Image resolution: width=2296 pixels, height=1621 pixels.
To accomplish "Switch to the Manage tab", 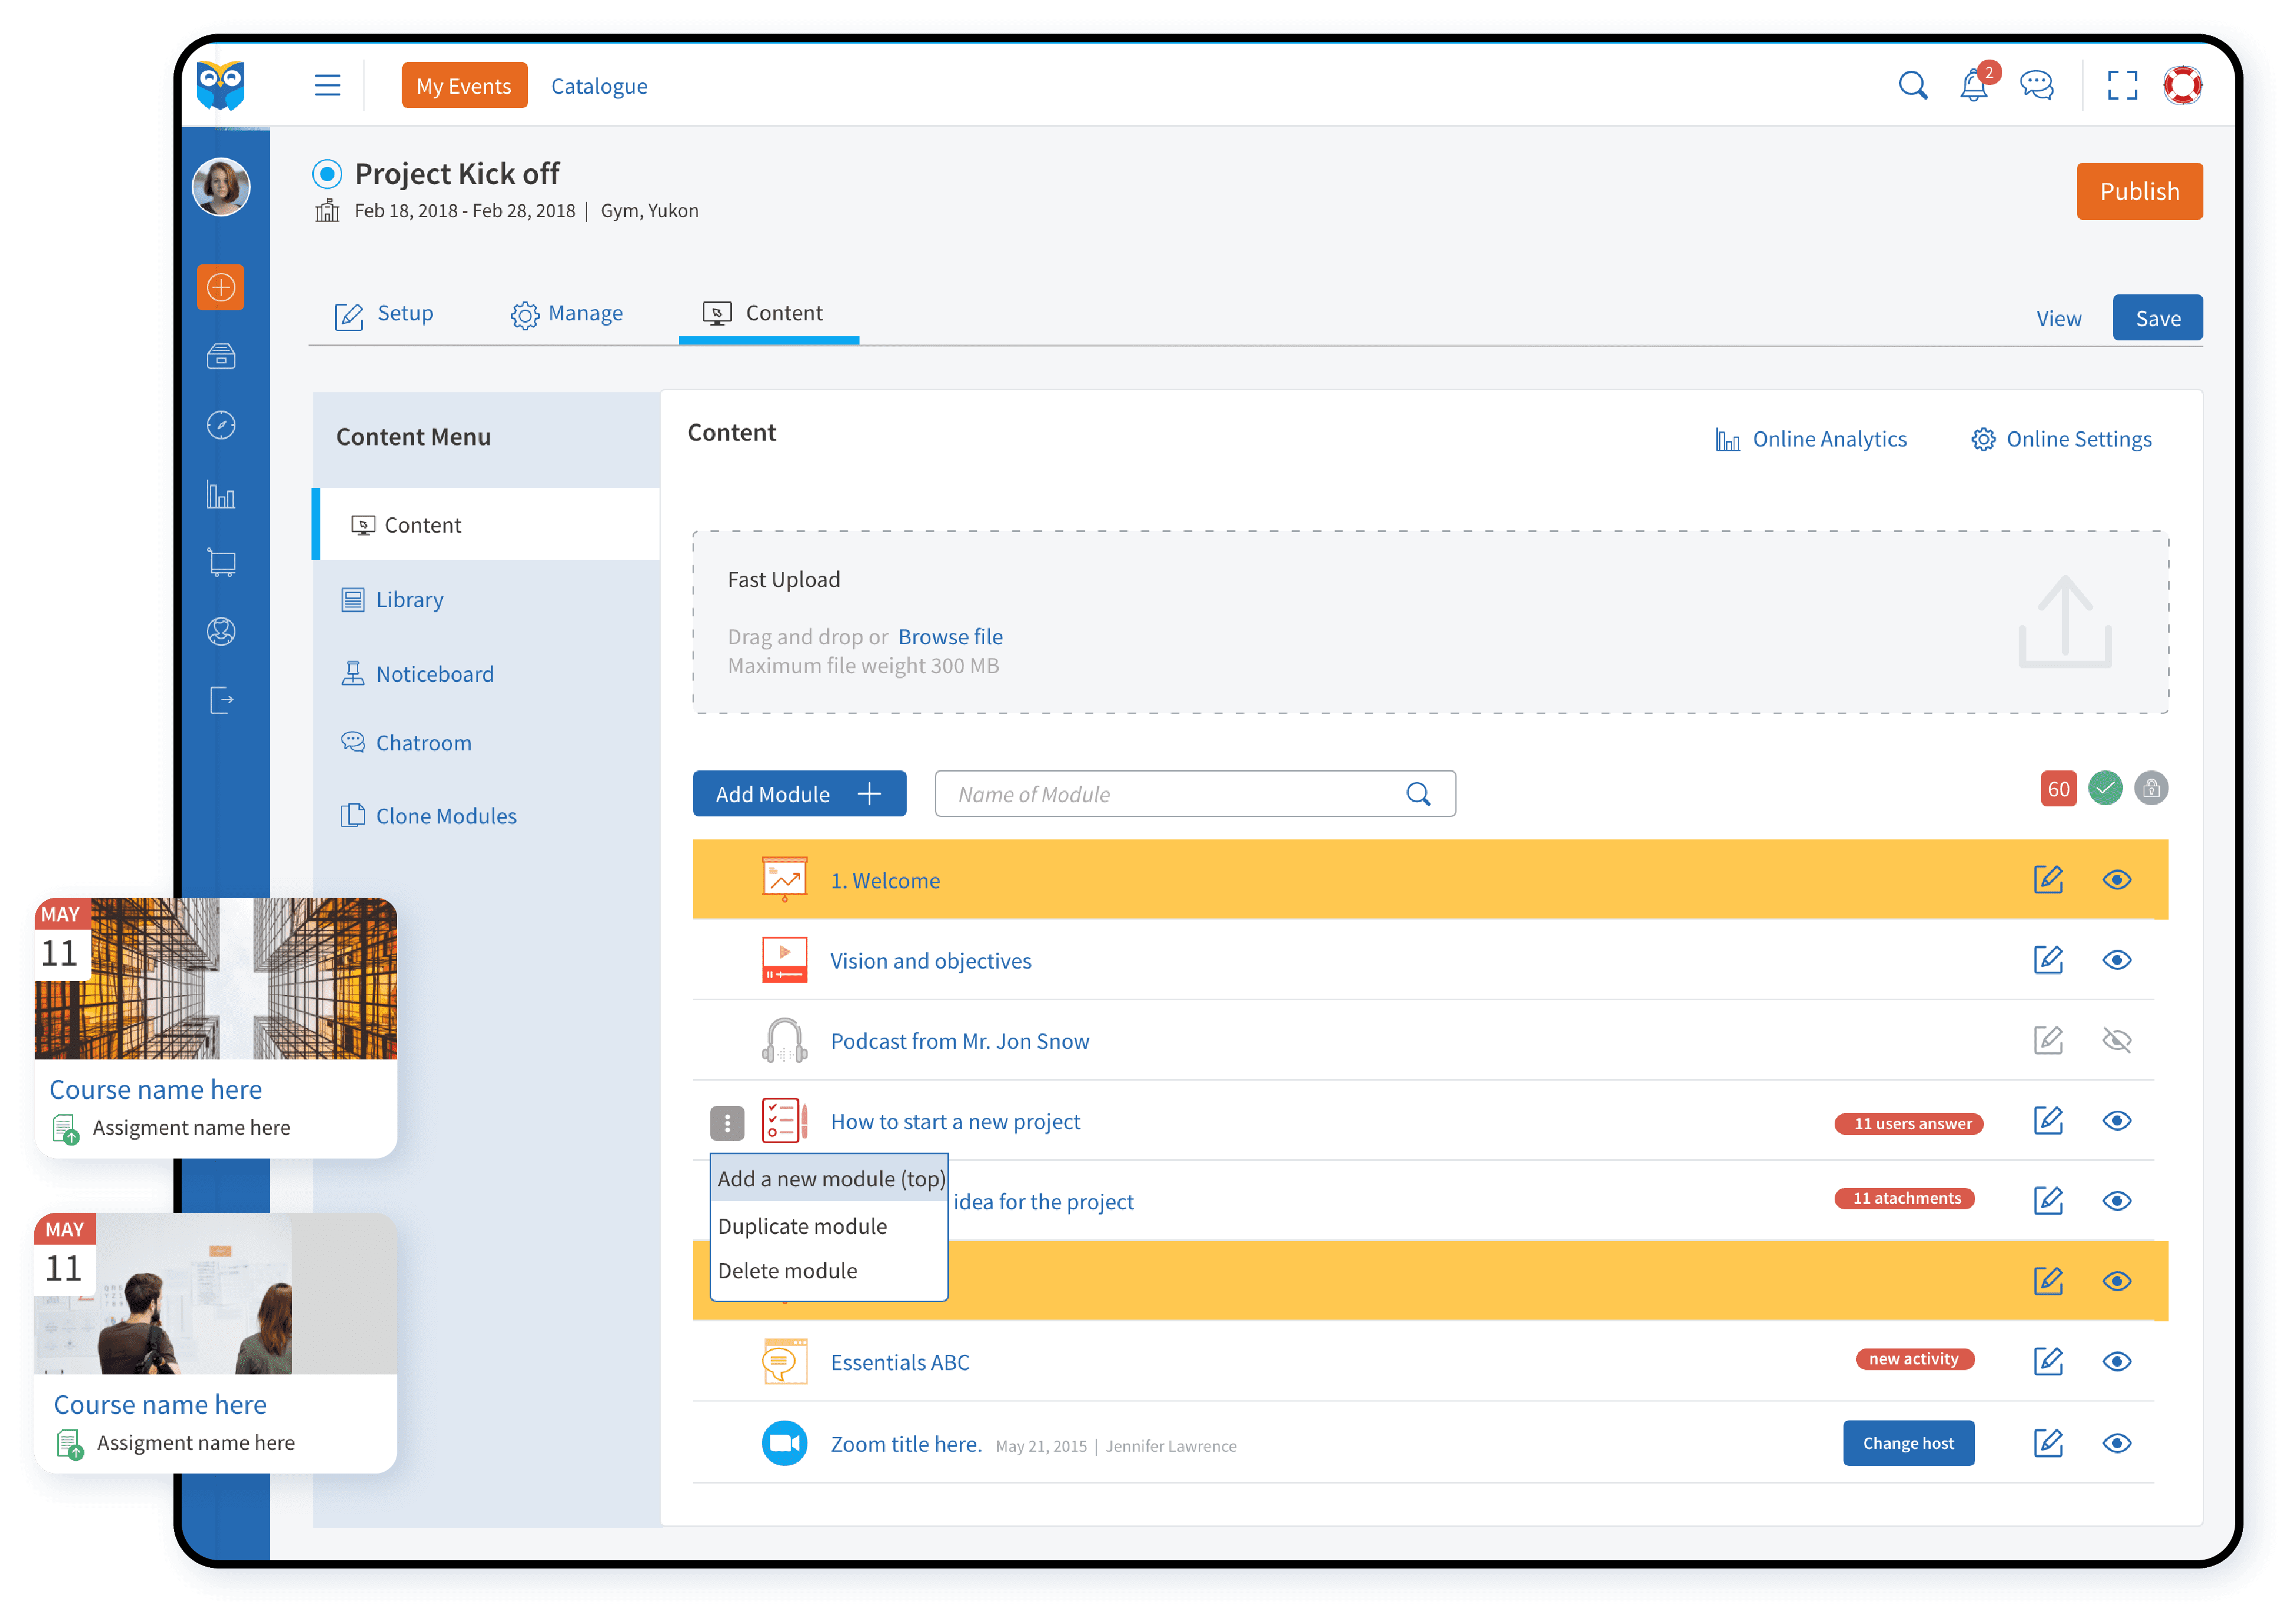I will point(566,314).
